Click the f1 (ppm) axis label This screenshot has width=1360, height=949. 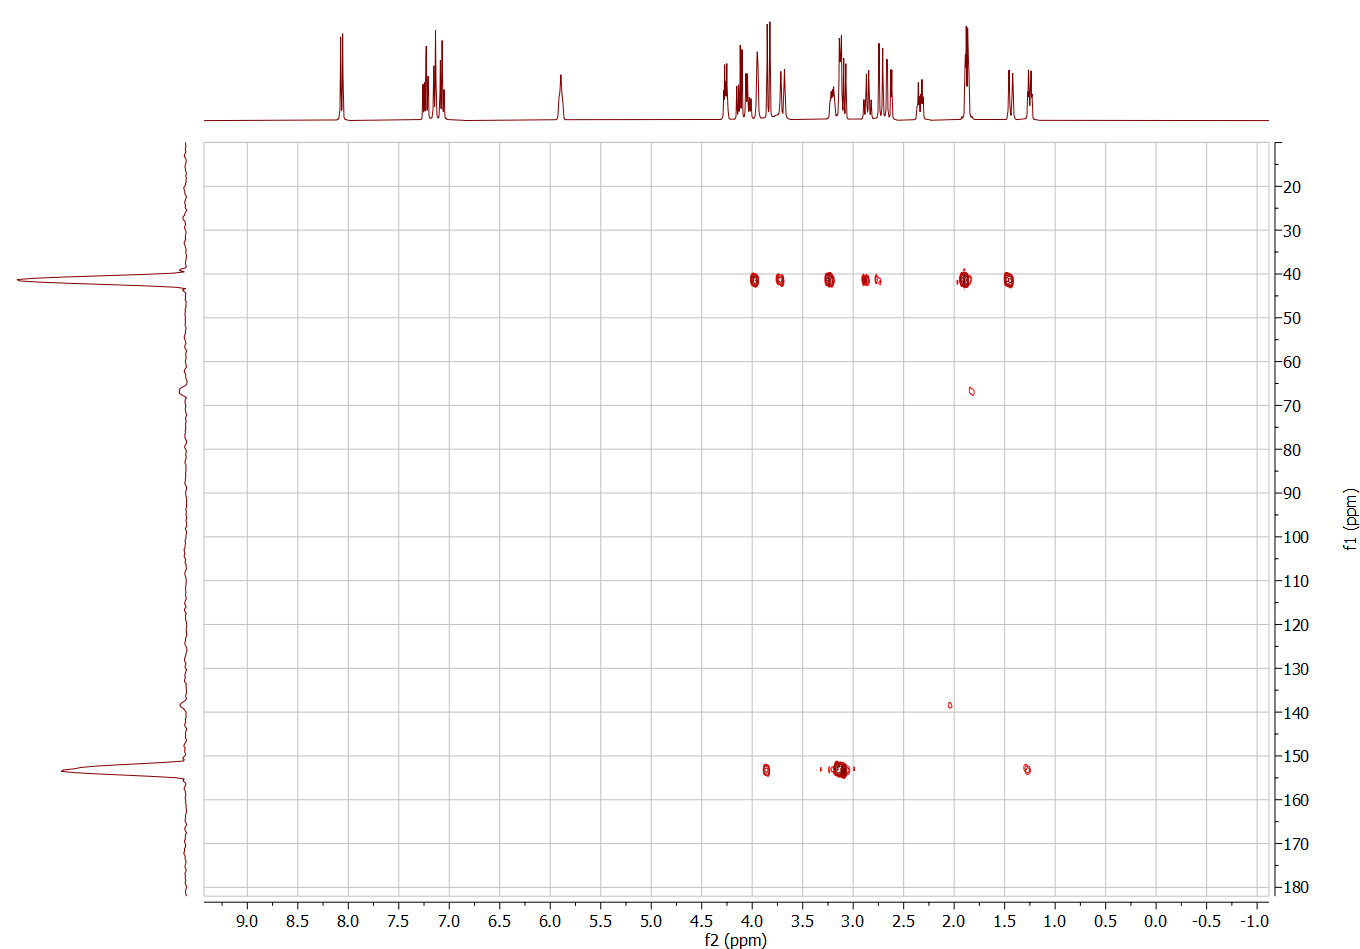[1351, 519]
